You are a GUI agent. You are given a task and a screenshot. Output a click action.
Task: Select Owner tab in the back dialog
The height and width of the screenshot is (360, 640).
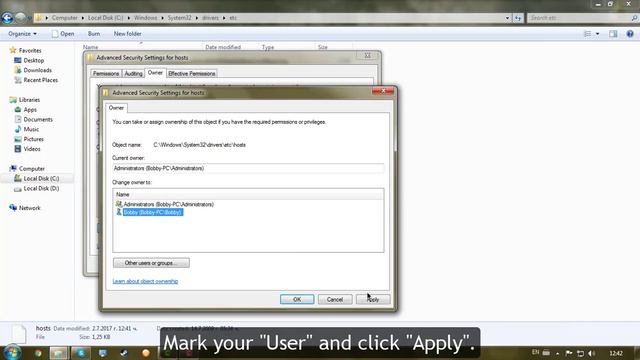click(155, 73)
